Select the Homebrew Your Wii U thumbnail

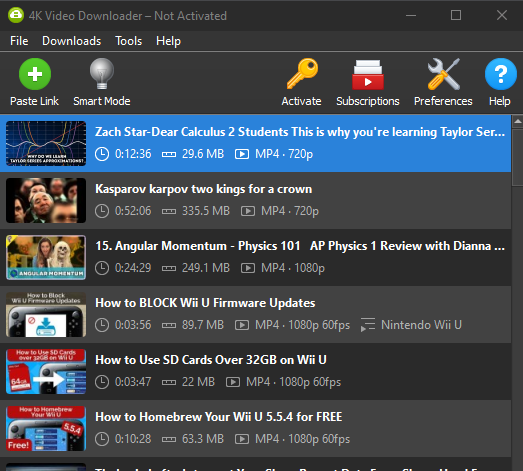(46, 429)
